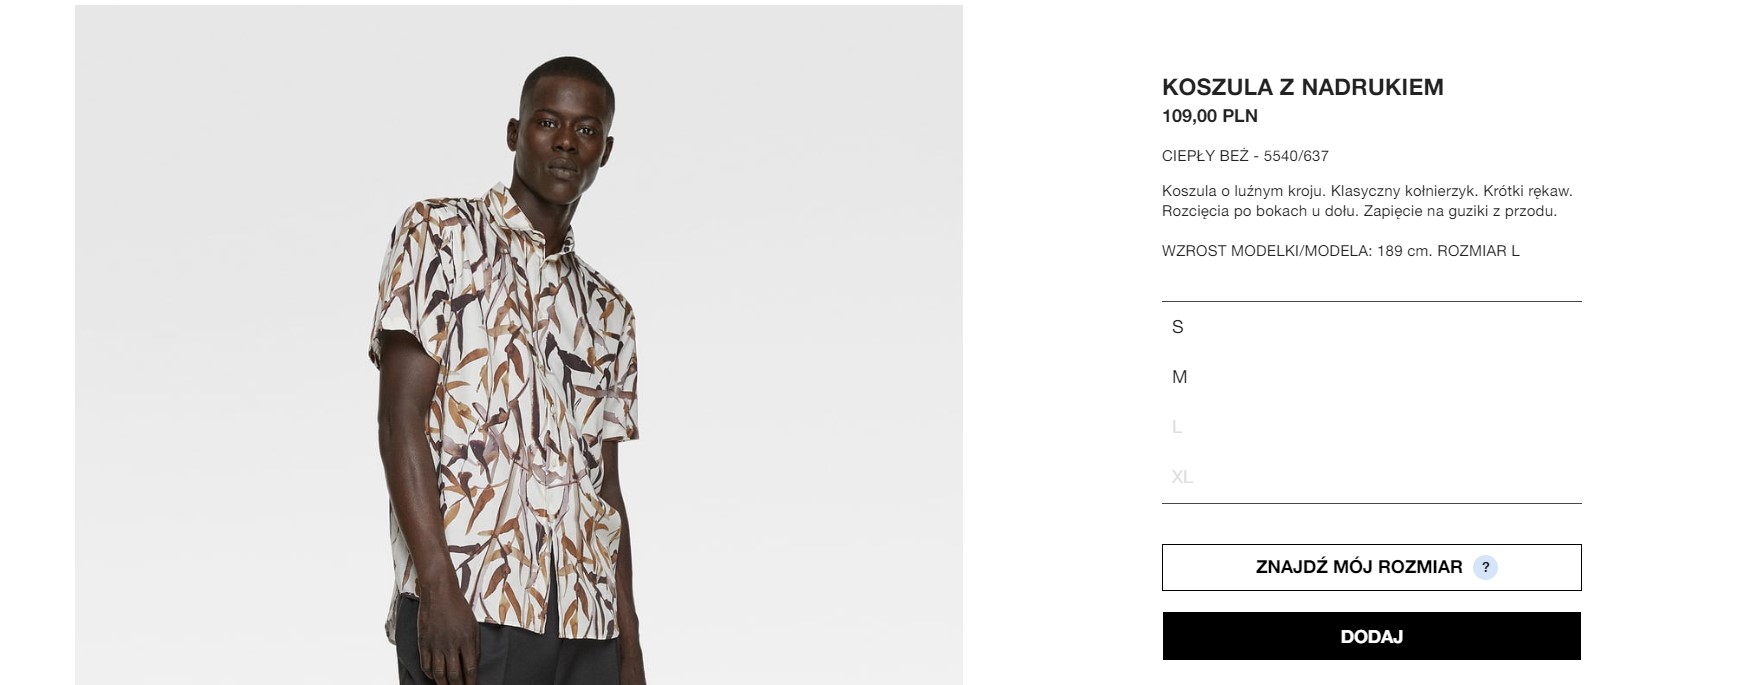
Task: Open ZNAJDŹ MÓJ ROZMIAR size finder
Action: tap(1371, 567)
